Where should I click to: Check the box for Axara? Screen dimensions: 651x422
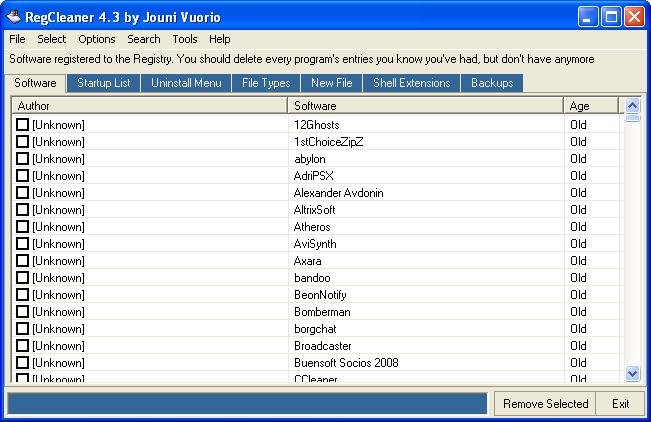tap(22, 261)
